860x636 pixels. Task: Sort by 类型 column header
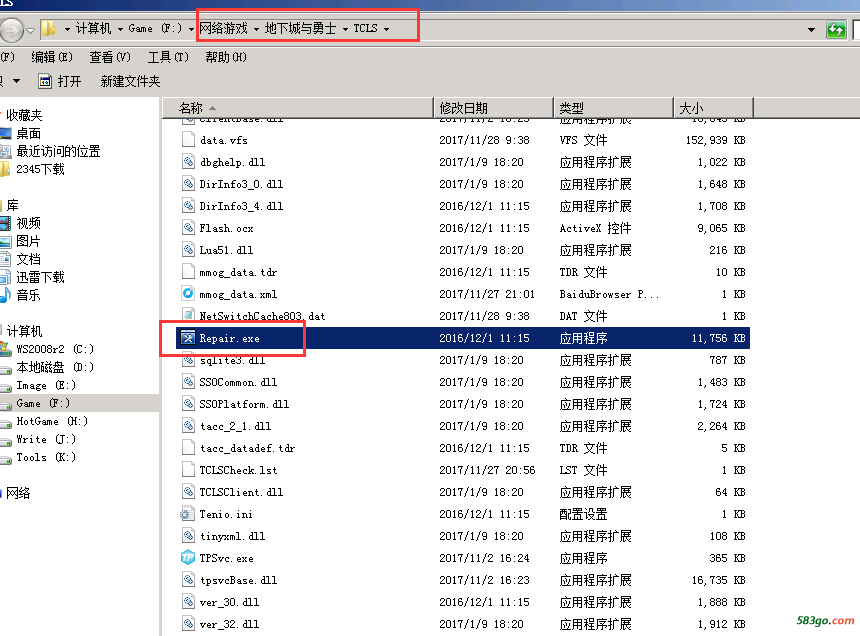coord(614,108)
